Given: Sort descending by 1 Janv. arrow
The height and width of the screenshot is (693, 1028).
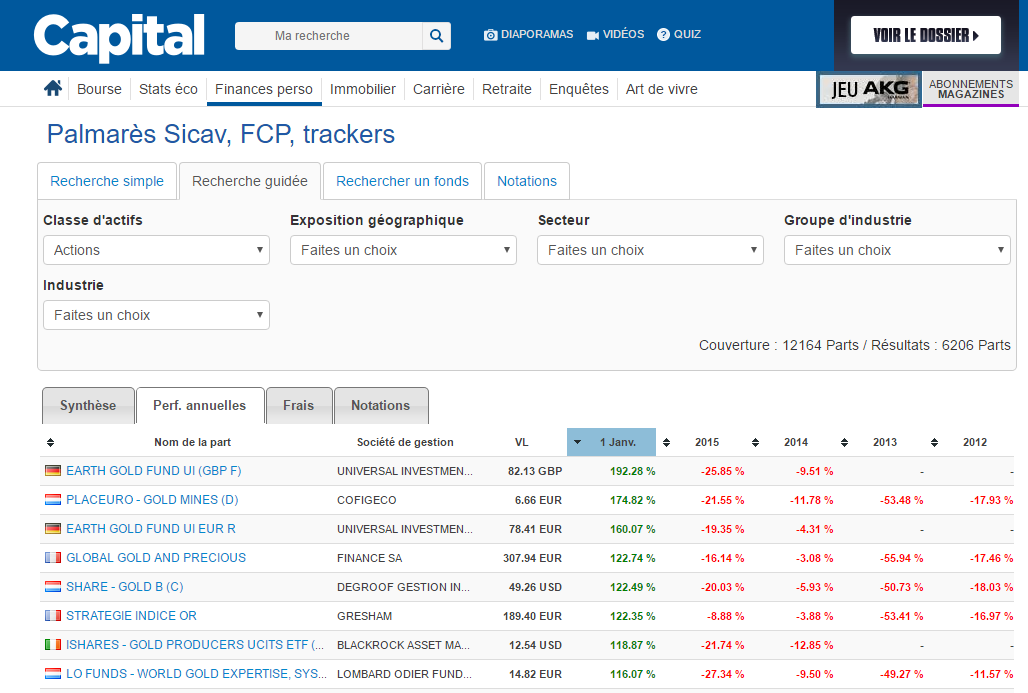Looking at the screenshot, I should point(578,442).
